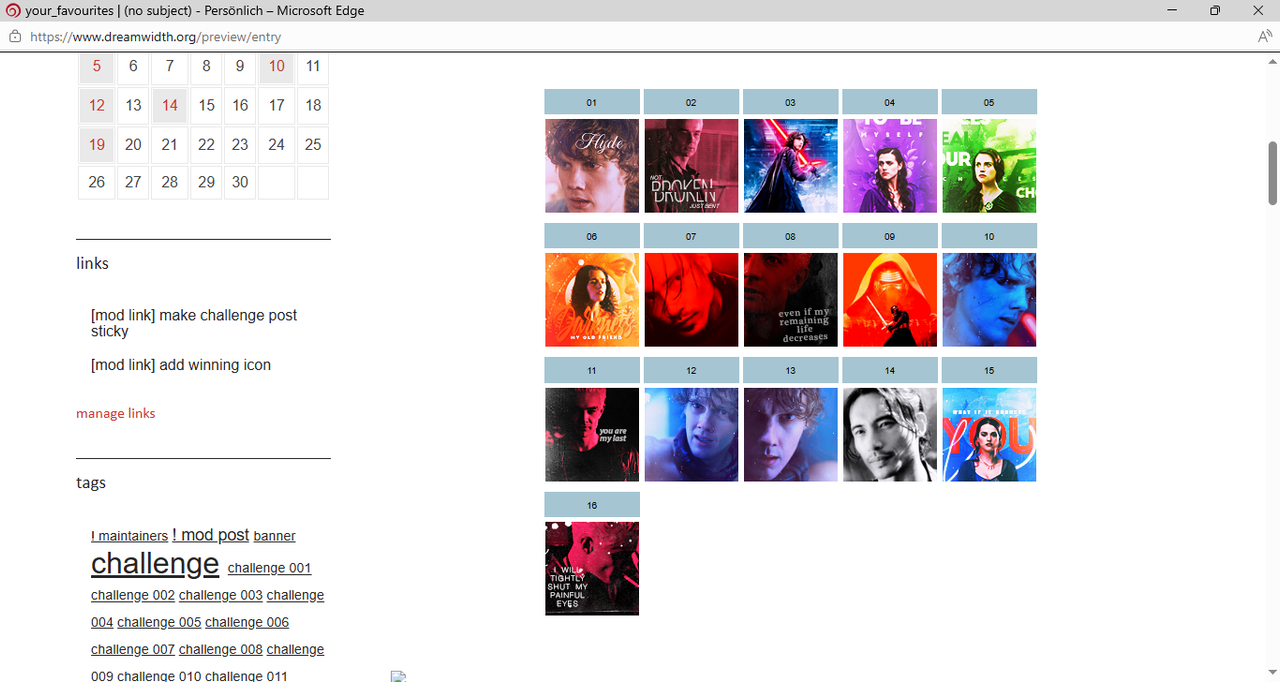Click the 'links' heading
The height and width of the screenshot is (682, 1280).
[x=93, y=263]
